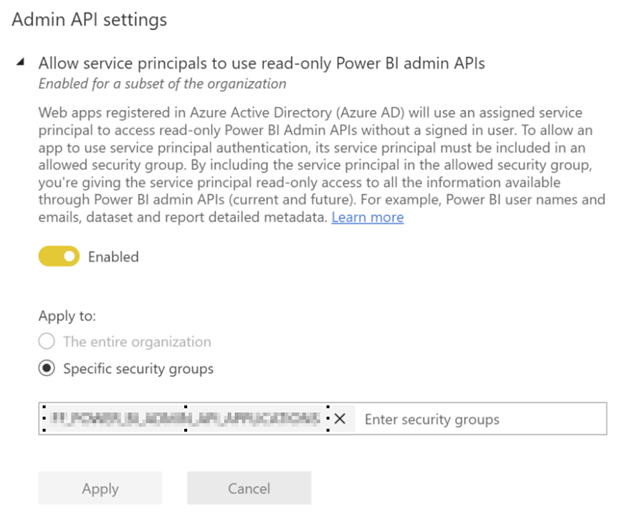Select Specific security groups radio option

[x=47, y=368]
